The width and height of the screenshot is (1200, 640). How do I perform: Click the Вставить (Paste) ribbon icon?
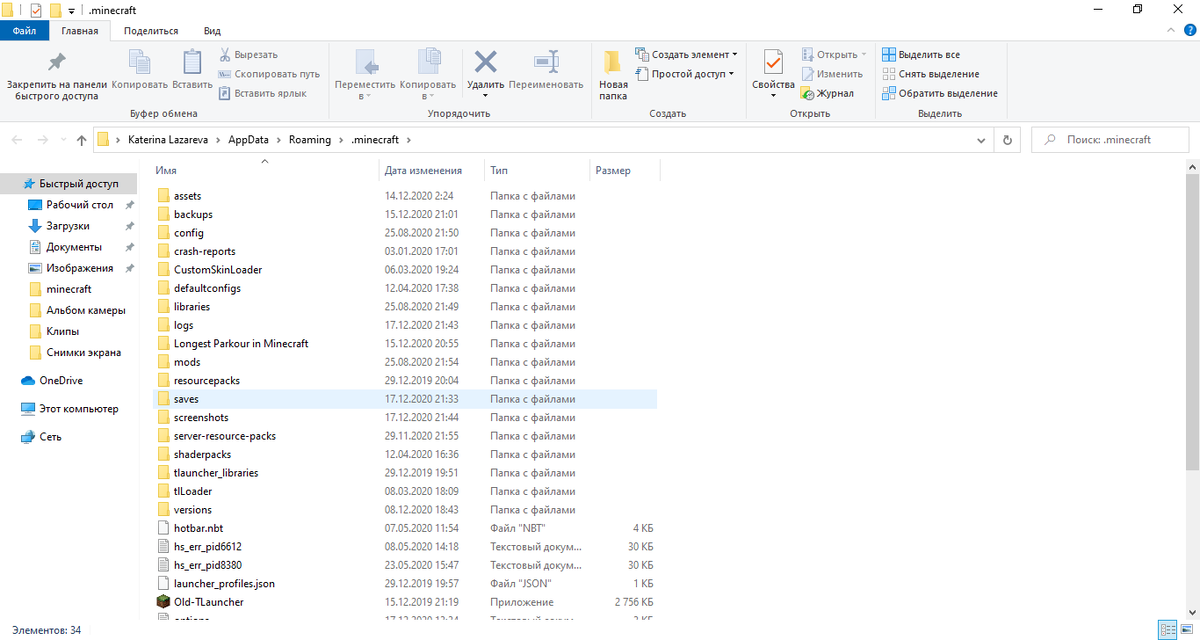point(192,62)
